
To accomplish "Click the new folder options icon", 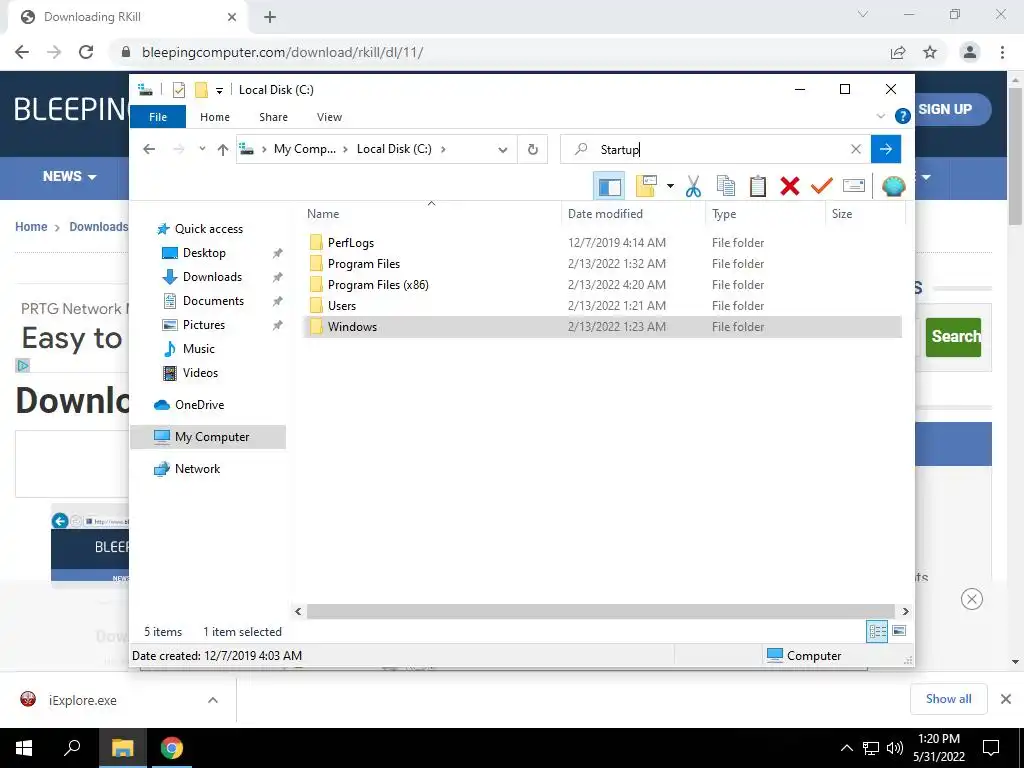I will click(x=647, y=186).
